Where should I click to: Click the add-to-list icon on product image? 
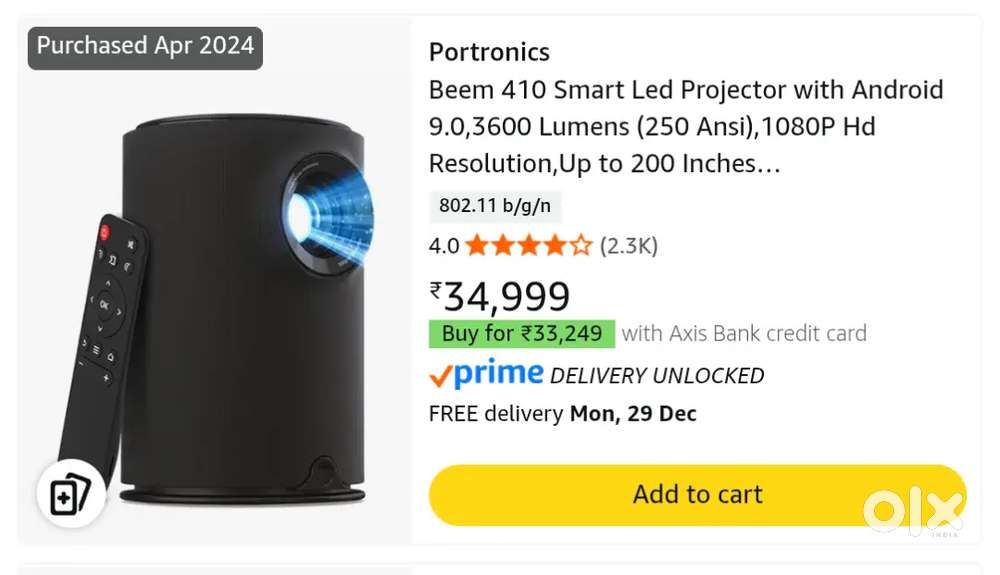[x=71, y=495]
